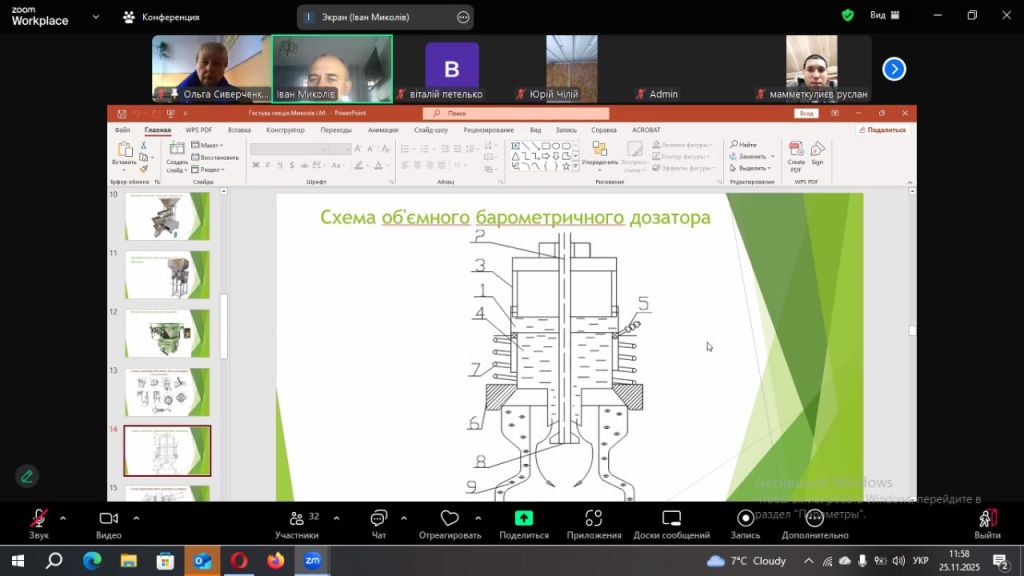The image size is (1024, 576).
Task: Click the Дополнительно more options icon
Action: tap(815, 519)
